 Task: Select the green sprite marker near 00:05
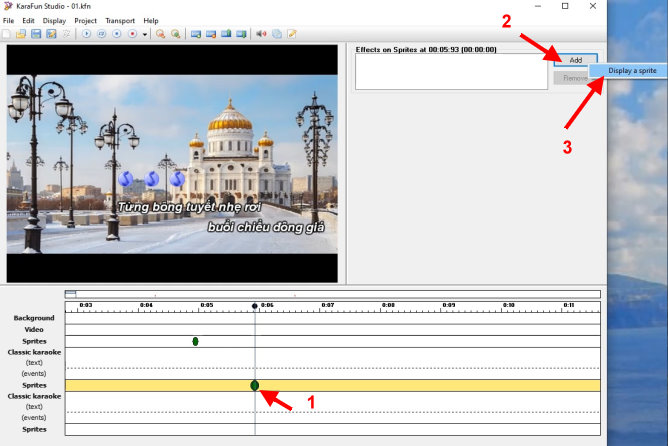click(195, 341)
